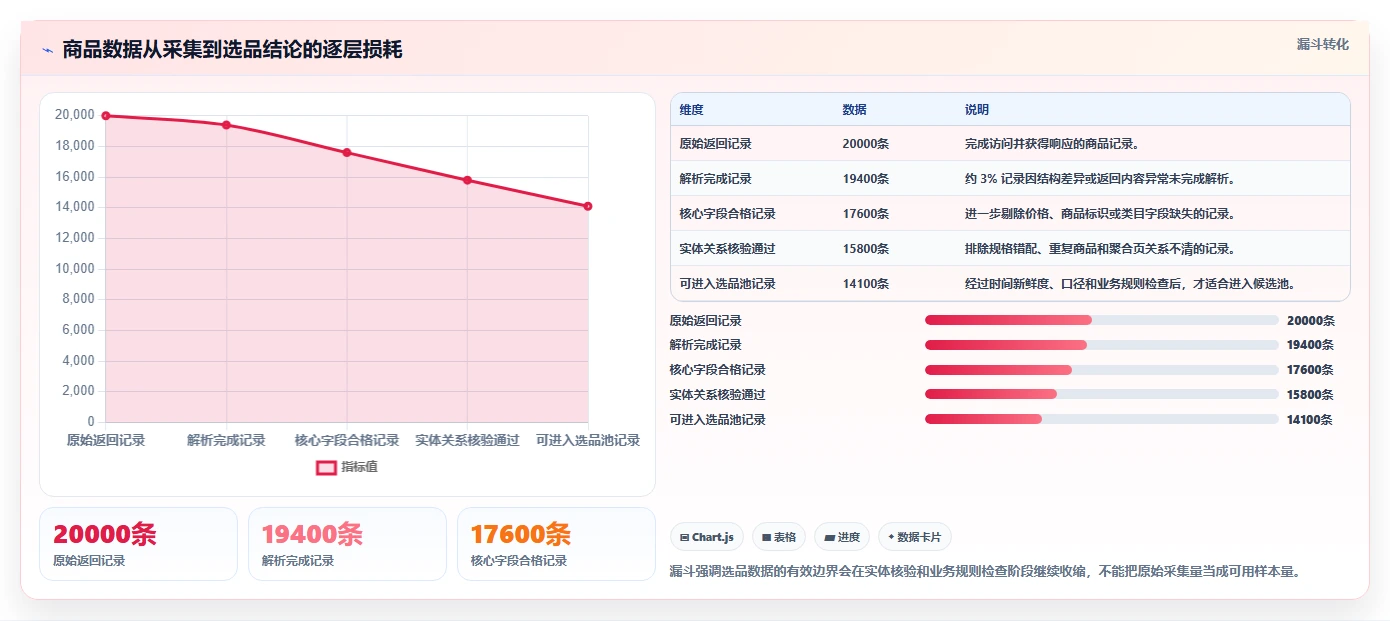Click description starting 排除规格错配
The height and width of the screenshot is (621, 1390).
(x=1101, y=249)
